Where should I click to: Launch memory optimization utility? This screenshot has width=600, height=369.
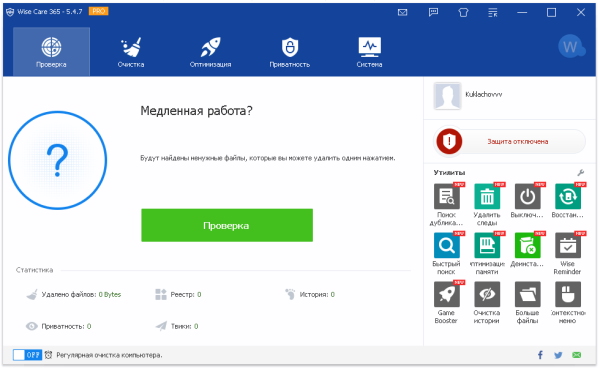pos(487,254)
